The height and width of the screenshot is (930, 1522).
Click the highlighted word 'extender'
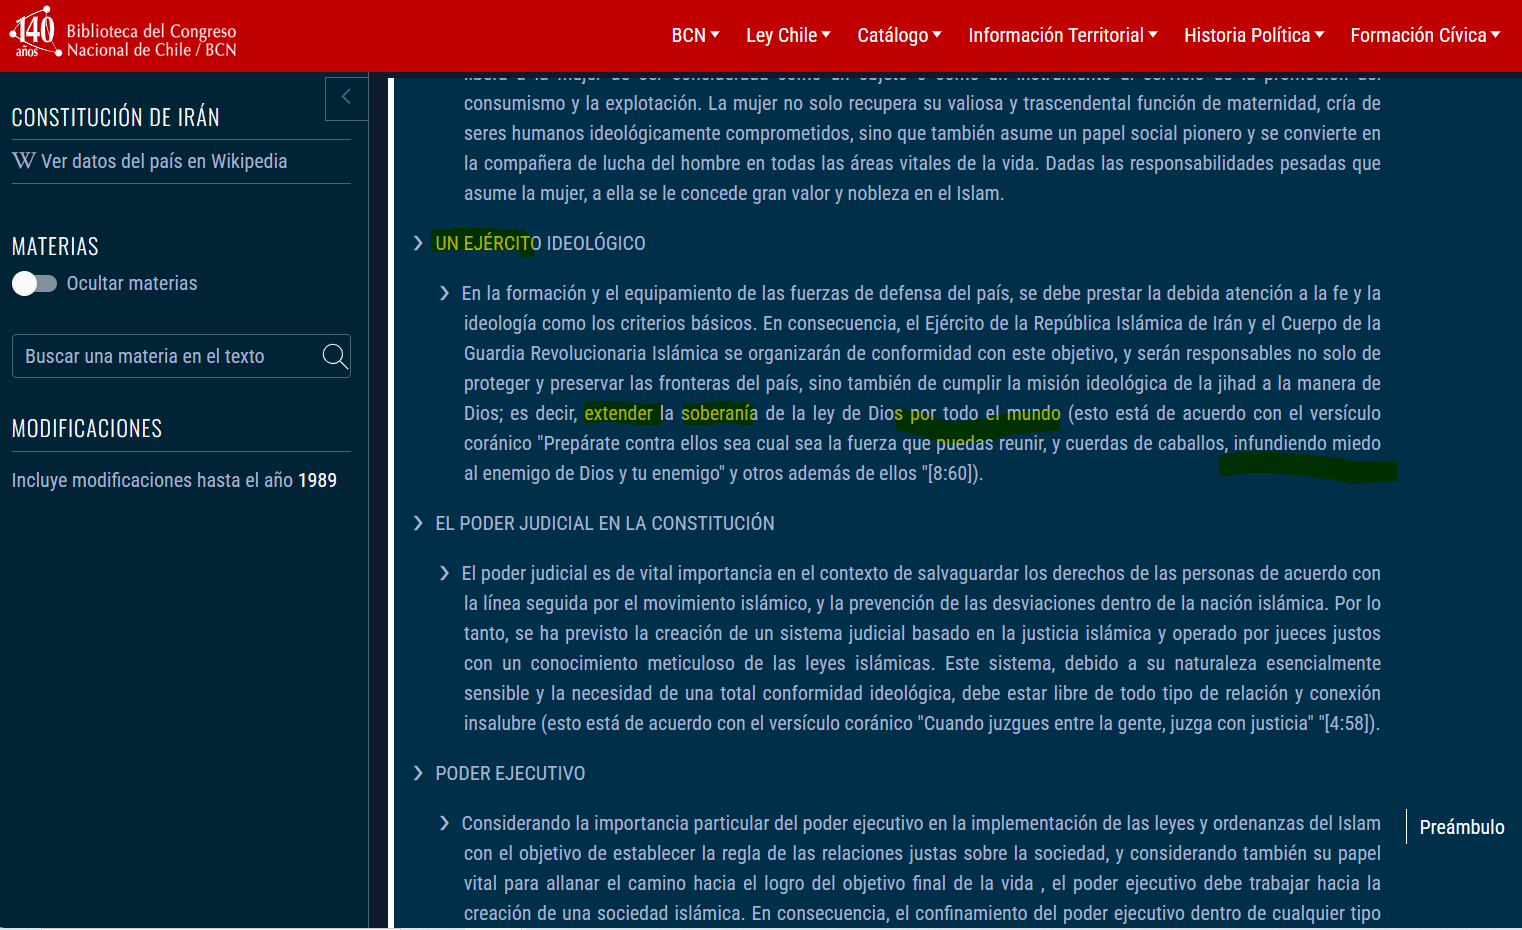[x=618, y=413]
